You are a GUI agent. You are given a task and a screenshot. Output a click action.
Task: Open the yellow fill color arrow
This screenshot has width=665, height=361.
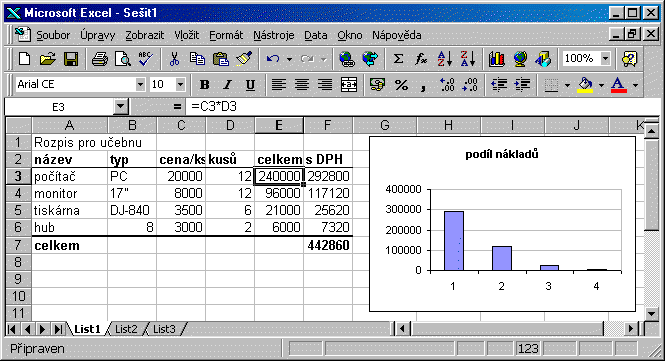tap(601, 85)
